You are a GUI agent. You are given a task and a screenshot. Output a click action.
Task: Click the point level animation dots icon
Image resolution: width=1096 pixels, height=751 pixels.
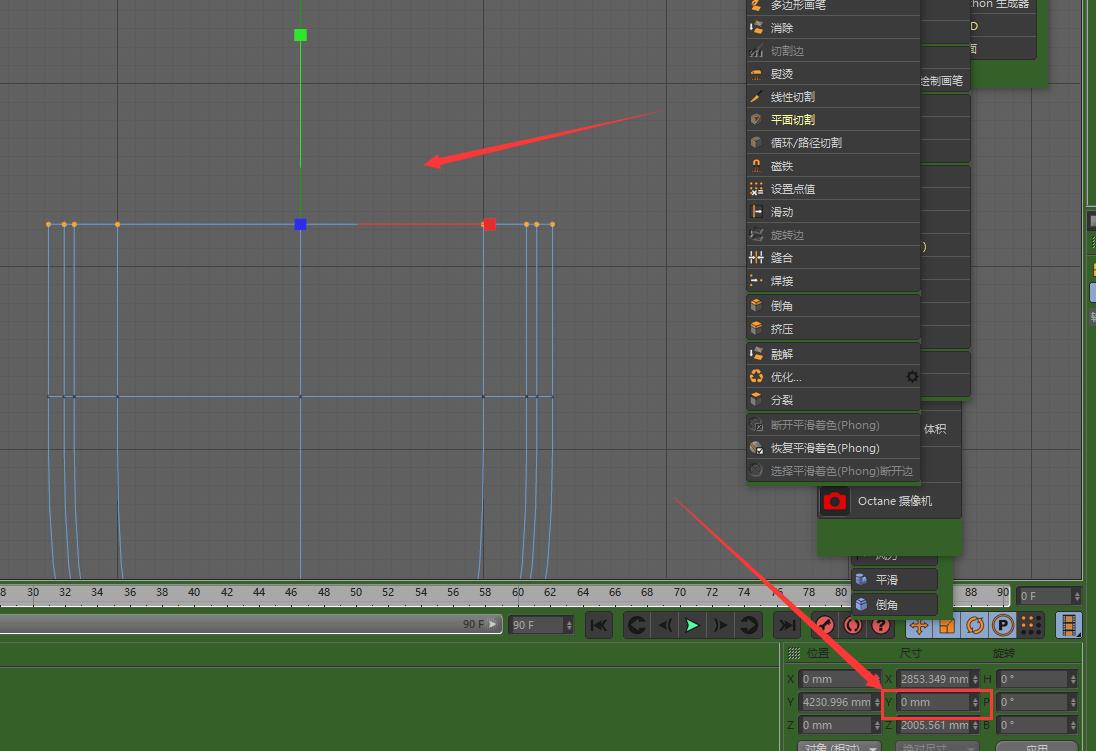coord(1031,626)
